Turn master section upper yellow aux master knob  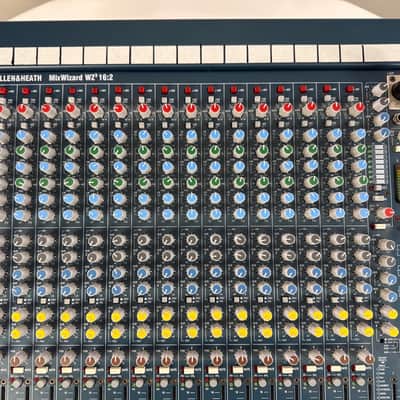pyautogui.click(x=389, y=312)
